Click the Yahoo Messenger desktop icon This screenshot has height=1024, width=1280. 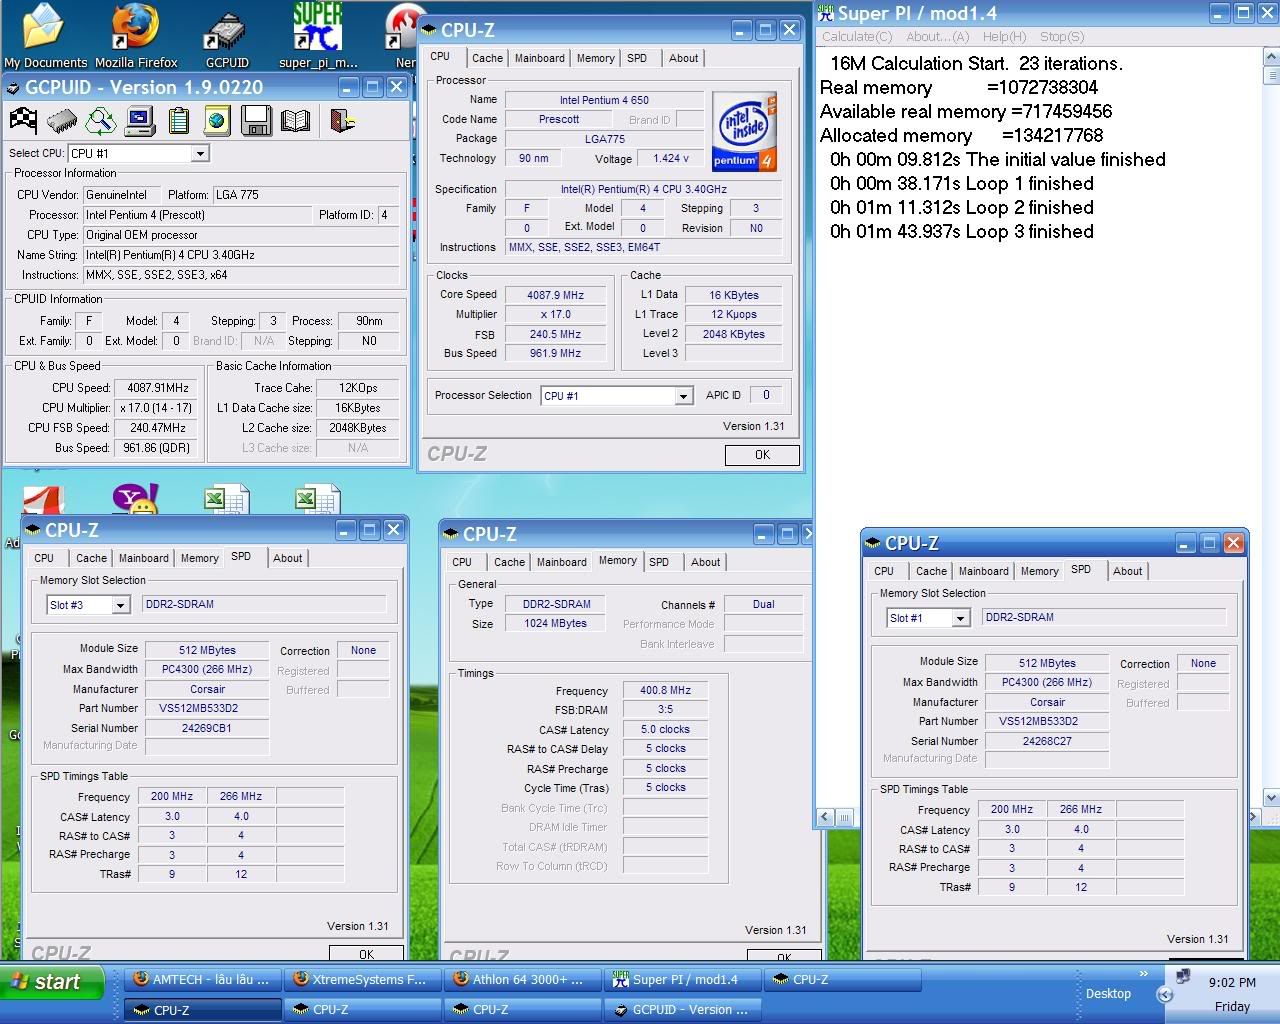pos(136,499)
